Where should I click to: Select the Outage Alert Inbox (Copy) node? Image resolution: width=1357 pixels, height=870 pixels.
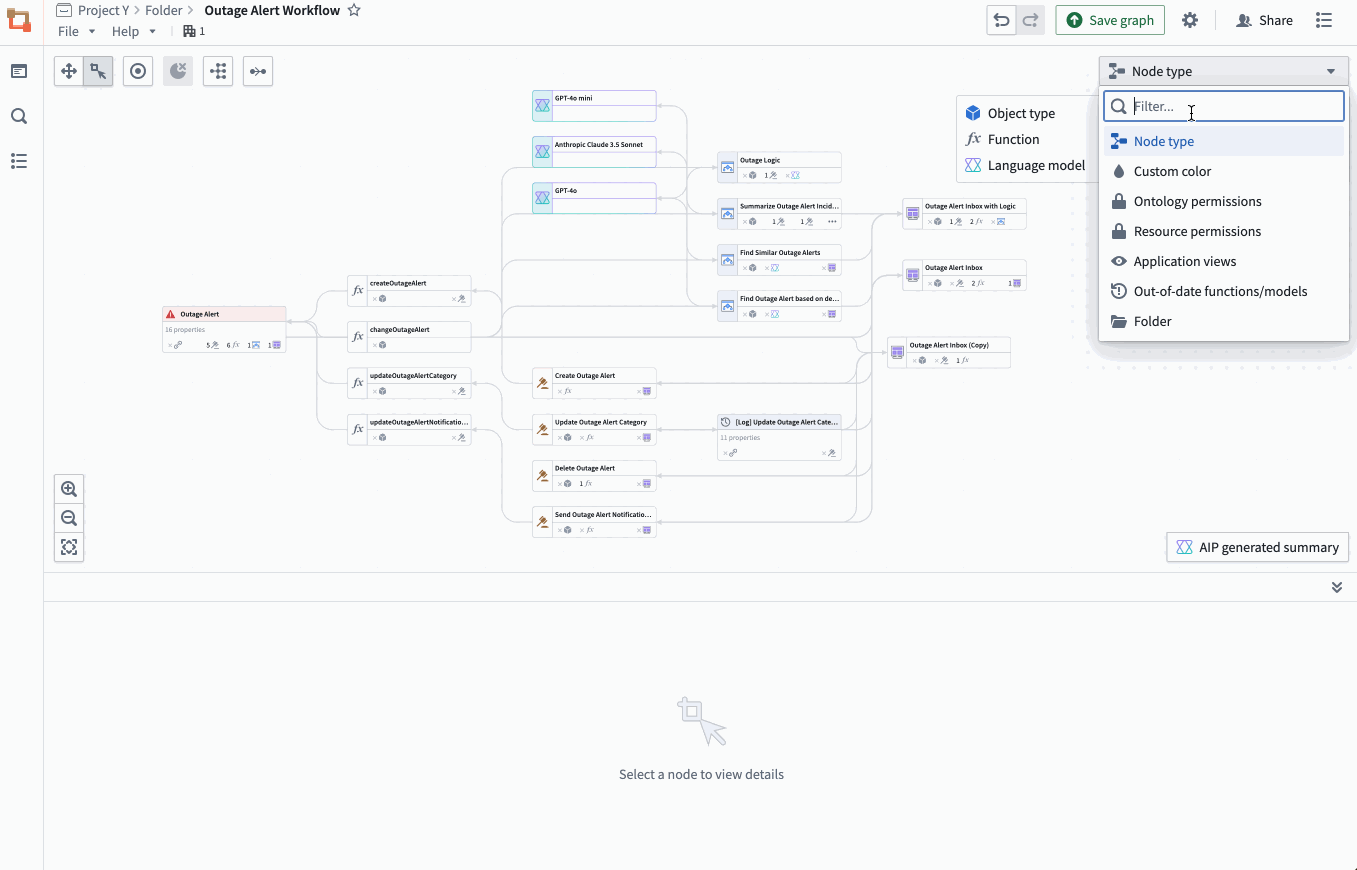point(949,352)
